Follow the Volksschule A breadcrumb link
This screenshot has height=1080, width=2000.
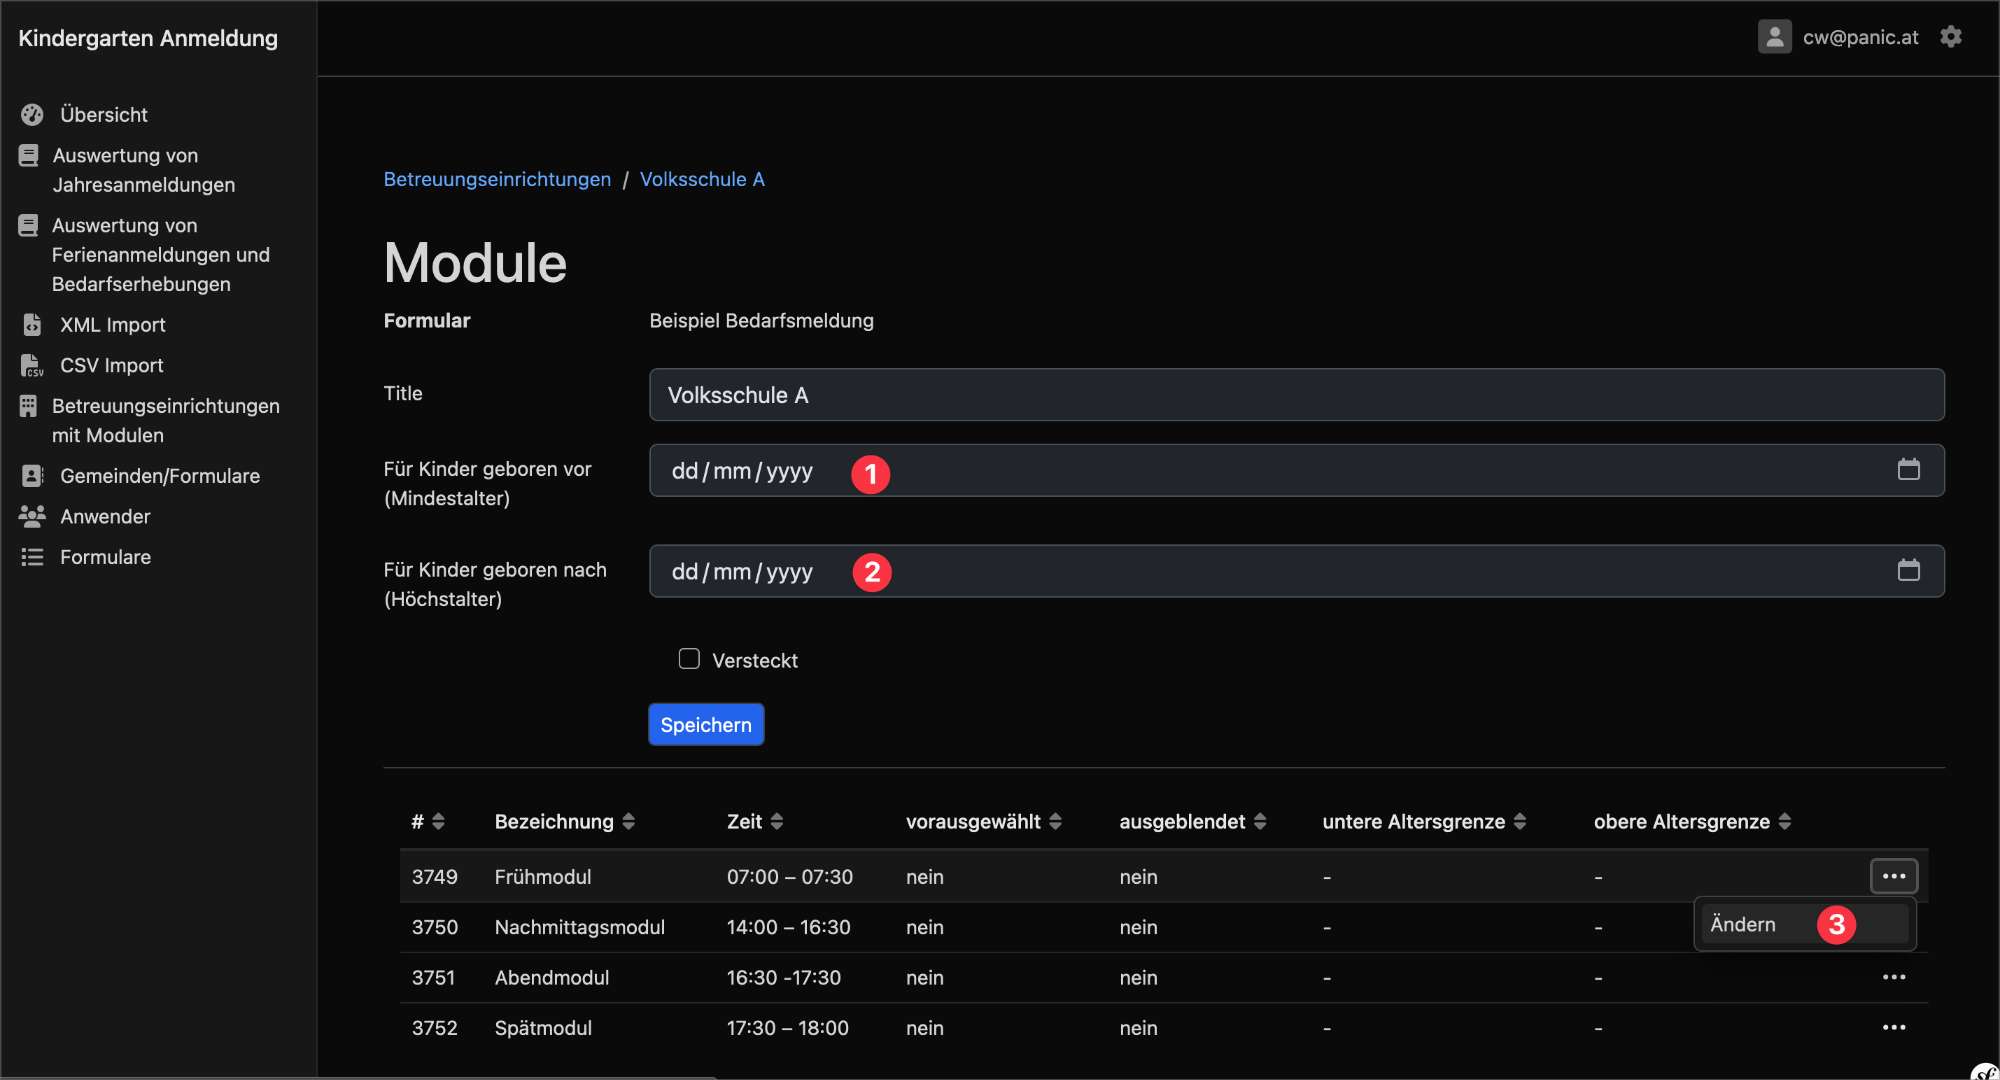702,179
